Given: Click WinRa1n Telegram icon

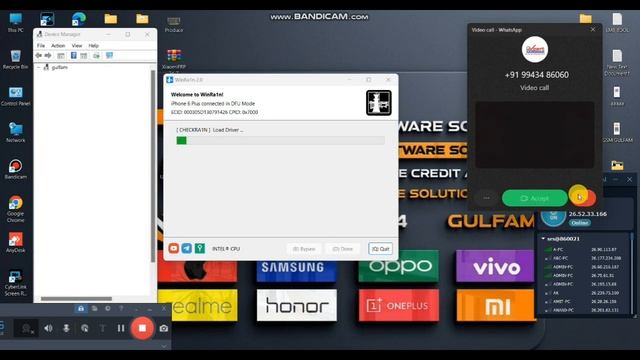Looking at the screenshot, I should tap(187, 248).
